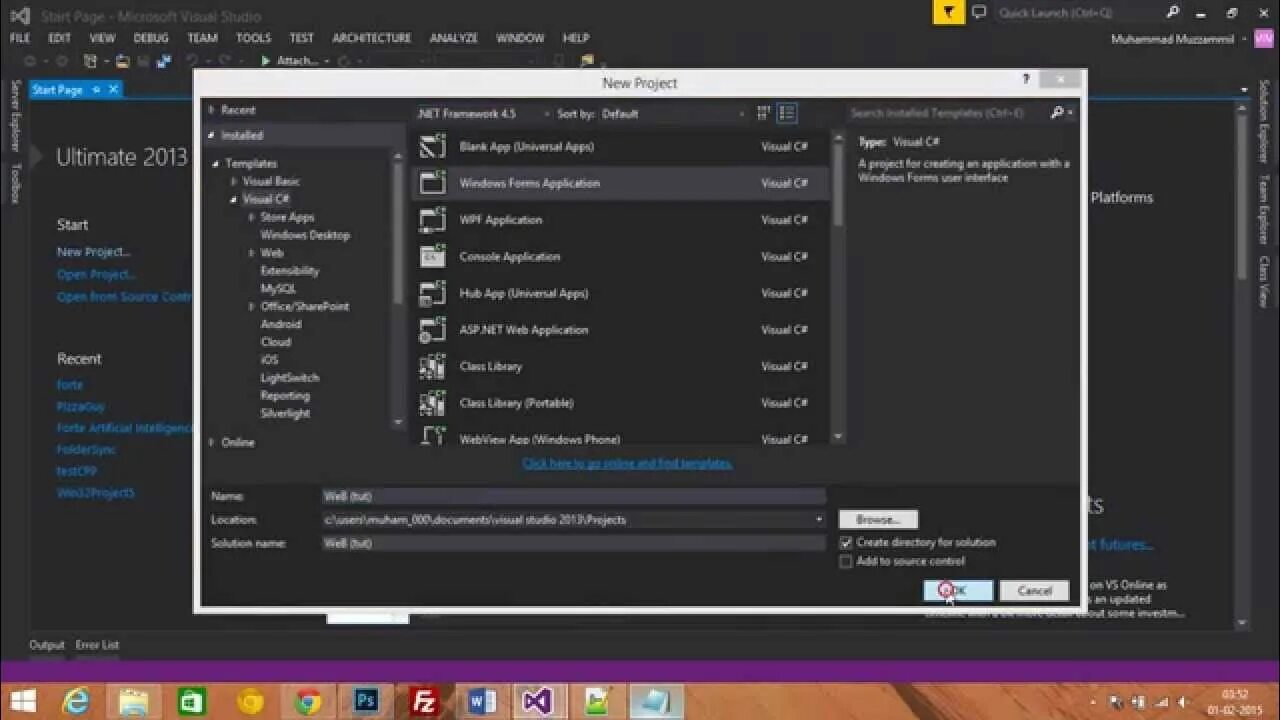Click Open Project... link on Start Page

(x=96, y=274)
